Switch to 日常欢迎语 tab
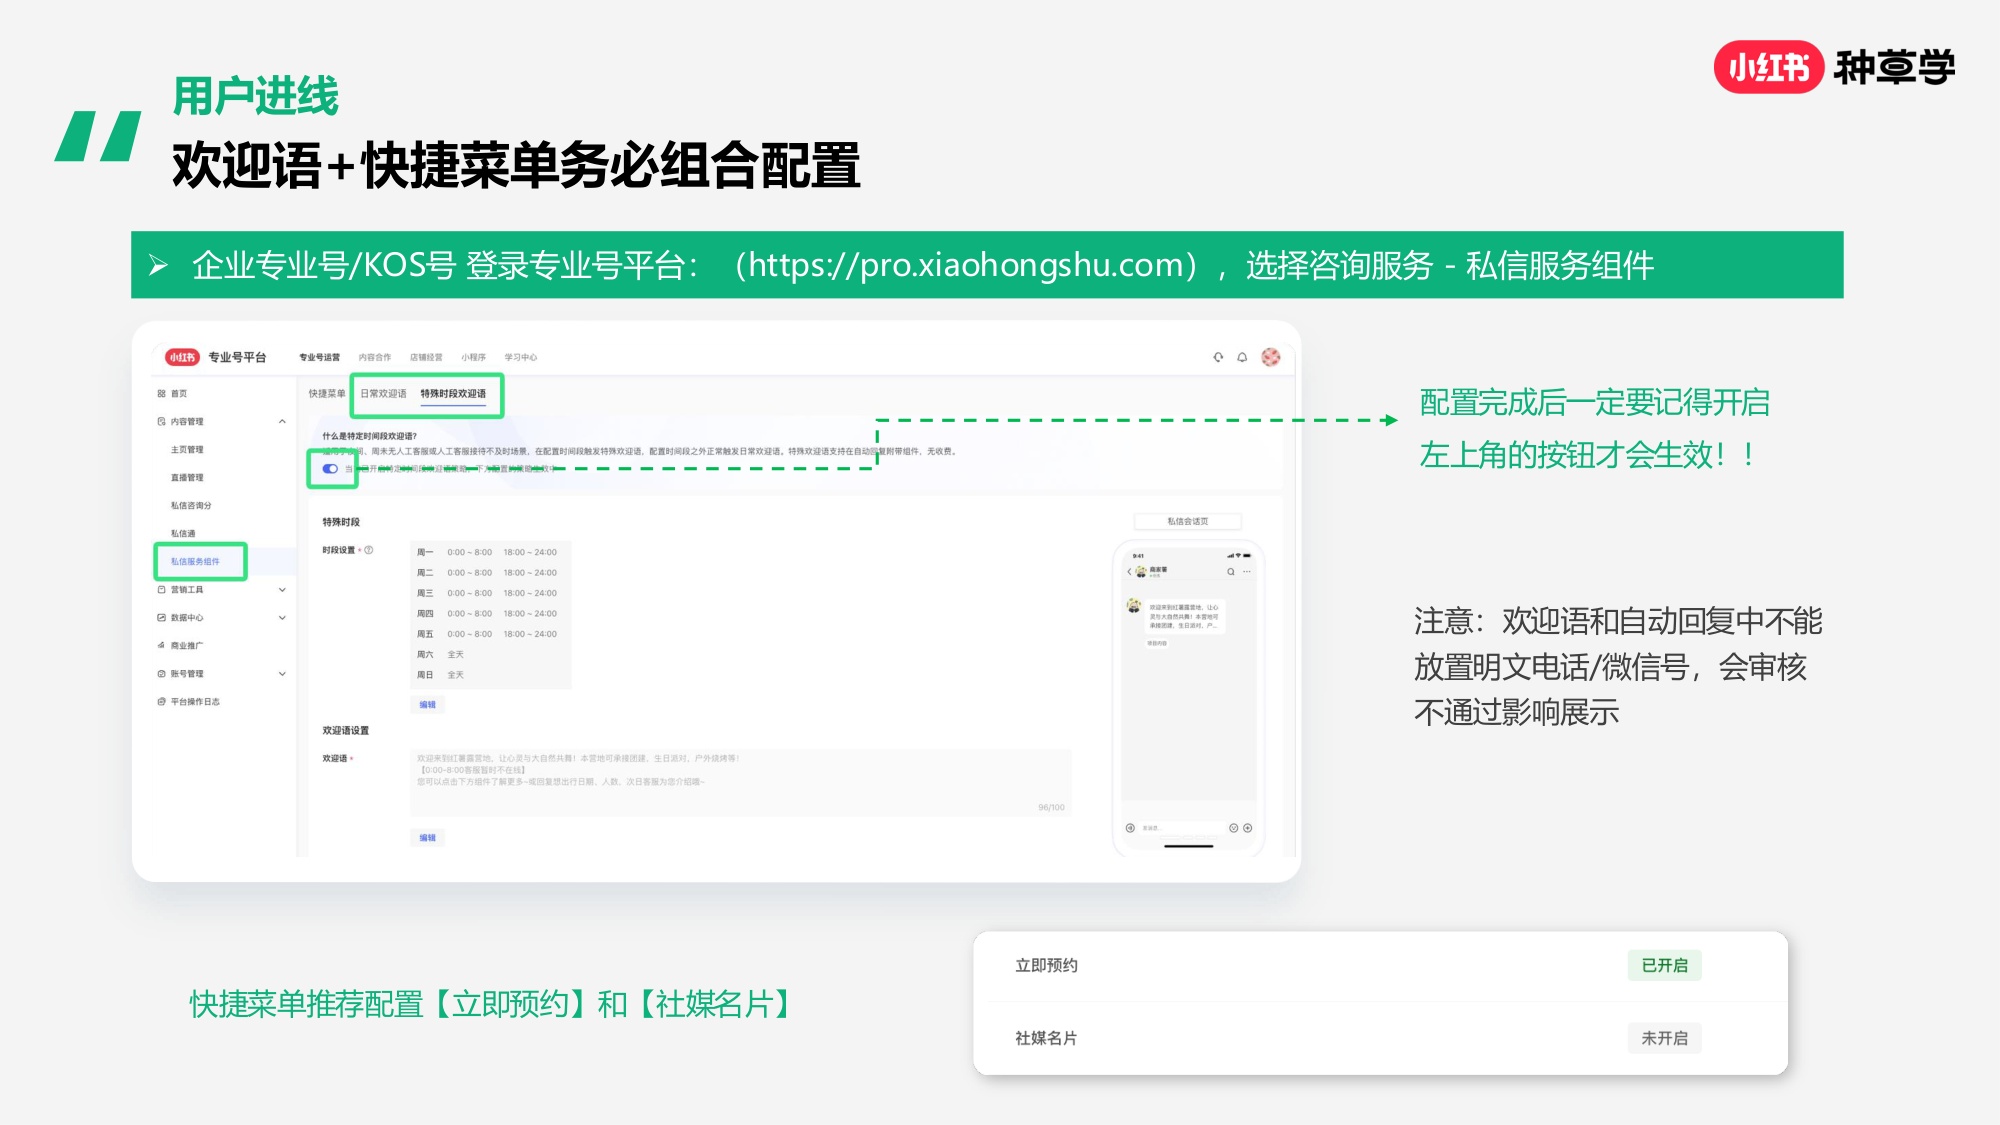2000x1125 pixels. click(x=383, y=394)
